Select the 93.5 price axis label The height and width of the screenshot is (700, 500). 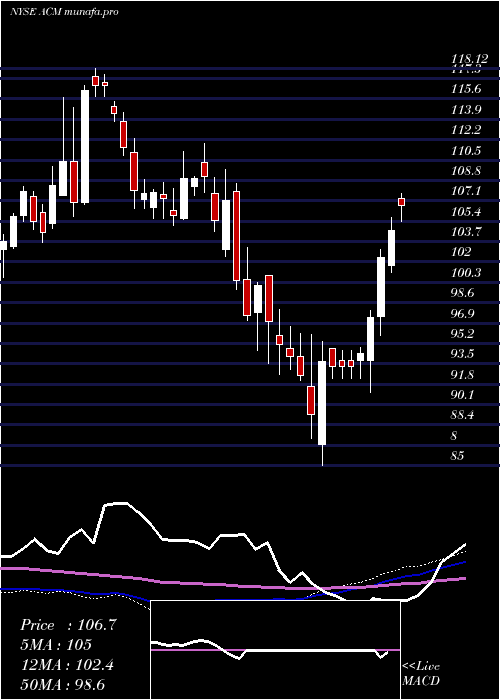coord(464,354)
